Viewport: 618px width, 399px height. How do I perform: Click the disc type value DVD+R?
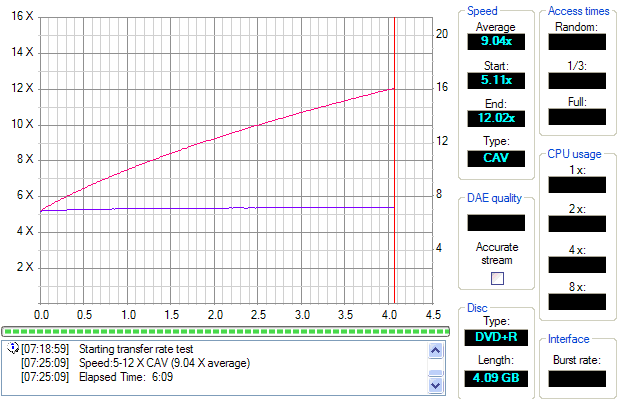point(496,337)
